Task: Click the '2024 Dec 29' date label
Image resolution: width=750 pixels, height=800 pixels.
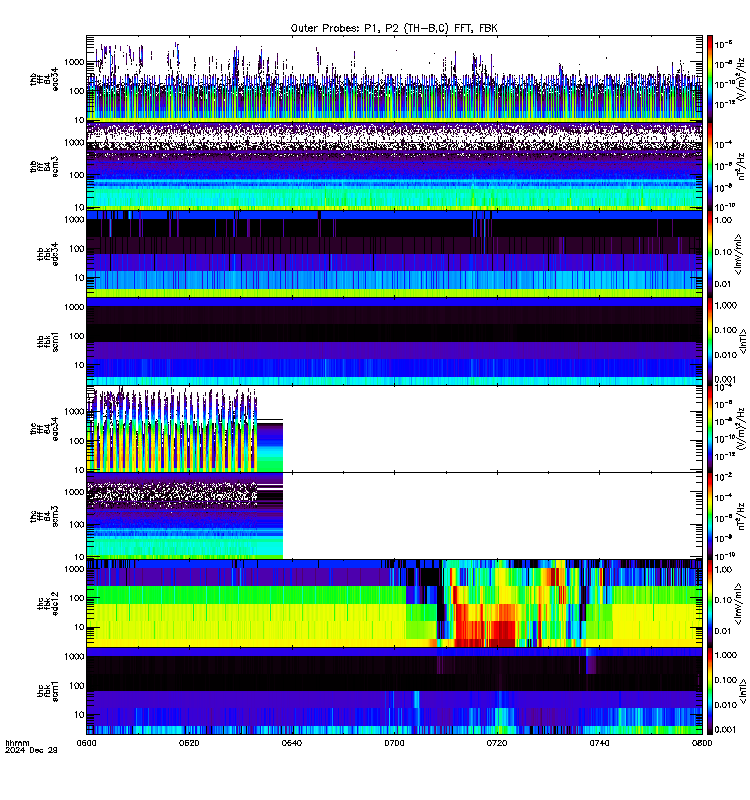Action: pos(31,750)
